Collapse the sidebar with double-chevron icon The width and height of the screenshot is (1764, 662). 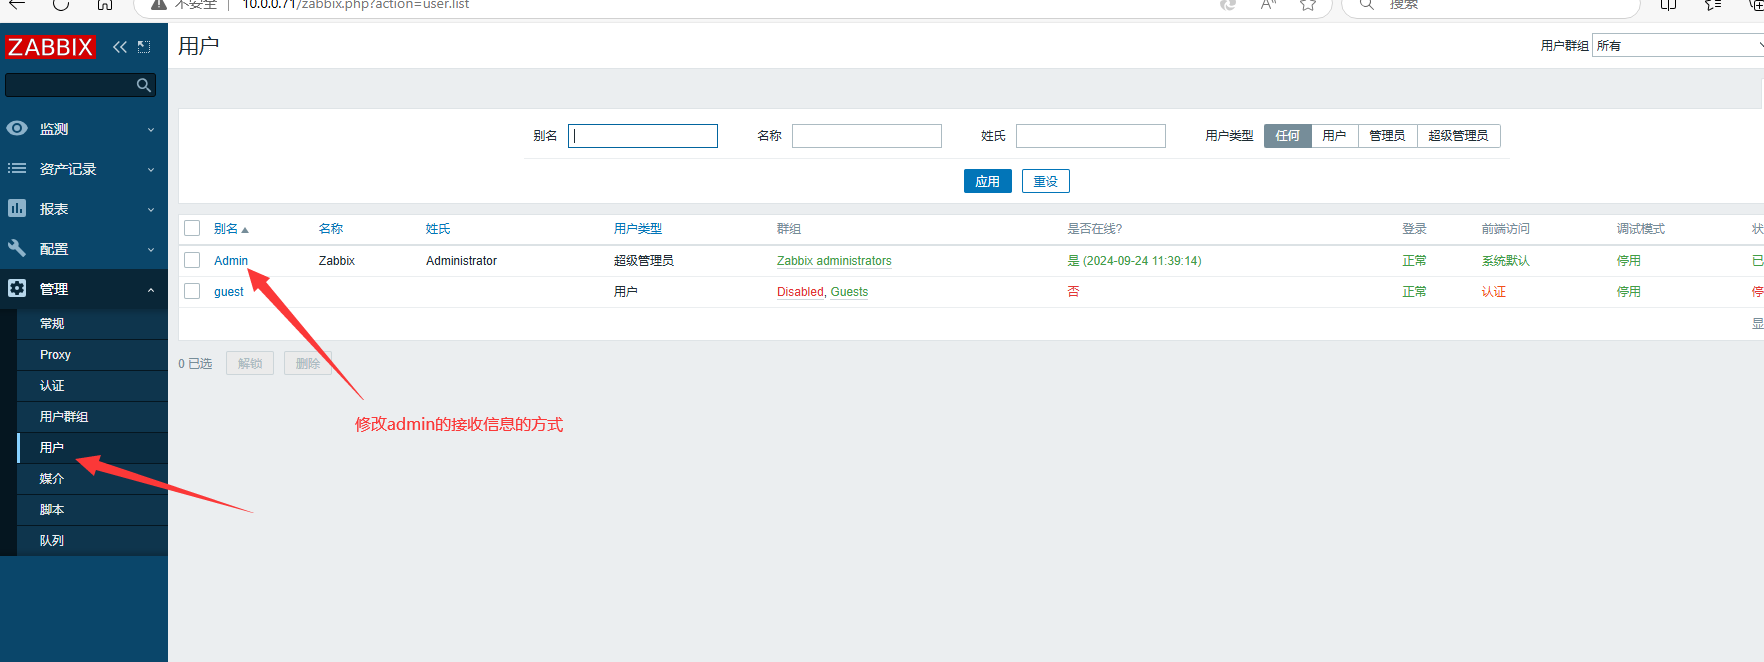120,47
